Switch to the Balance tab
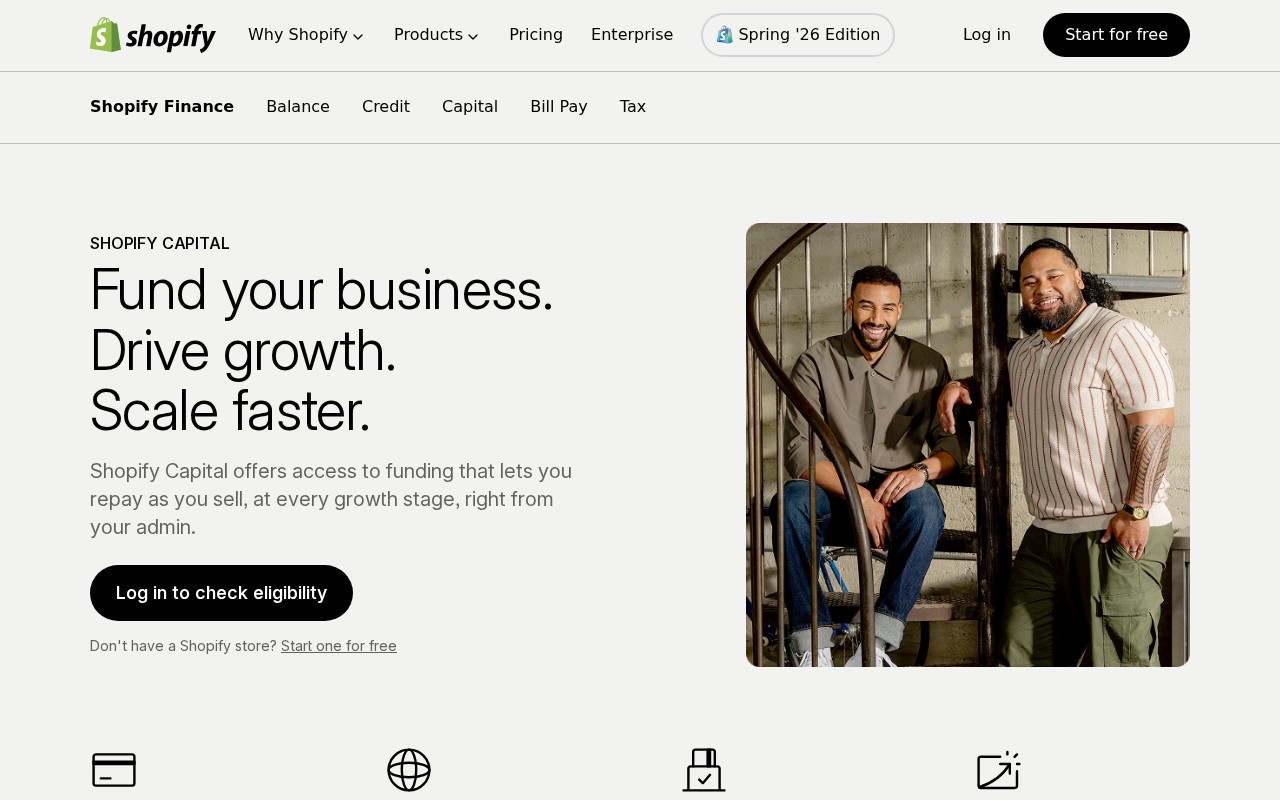The height and width of the screenshot is (800, 1280). [298, 107]
